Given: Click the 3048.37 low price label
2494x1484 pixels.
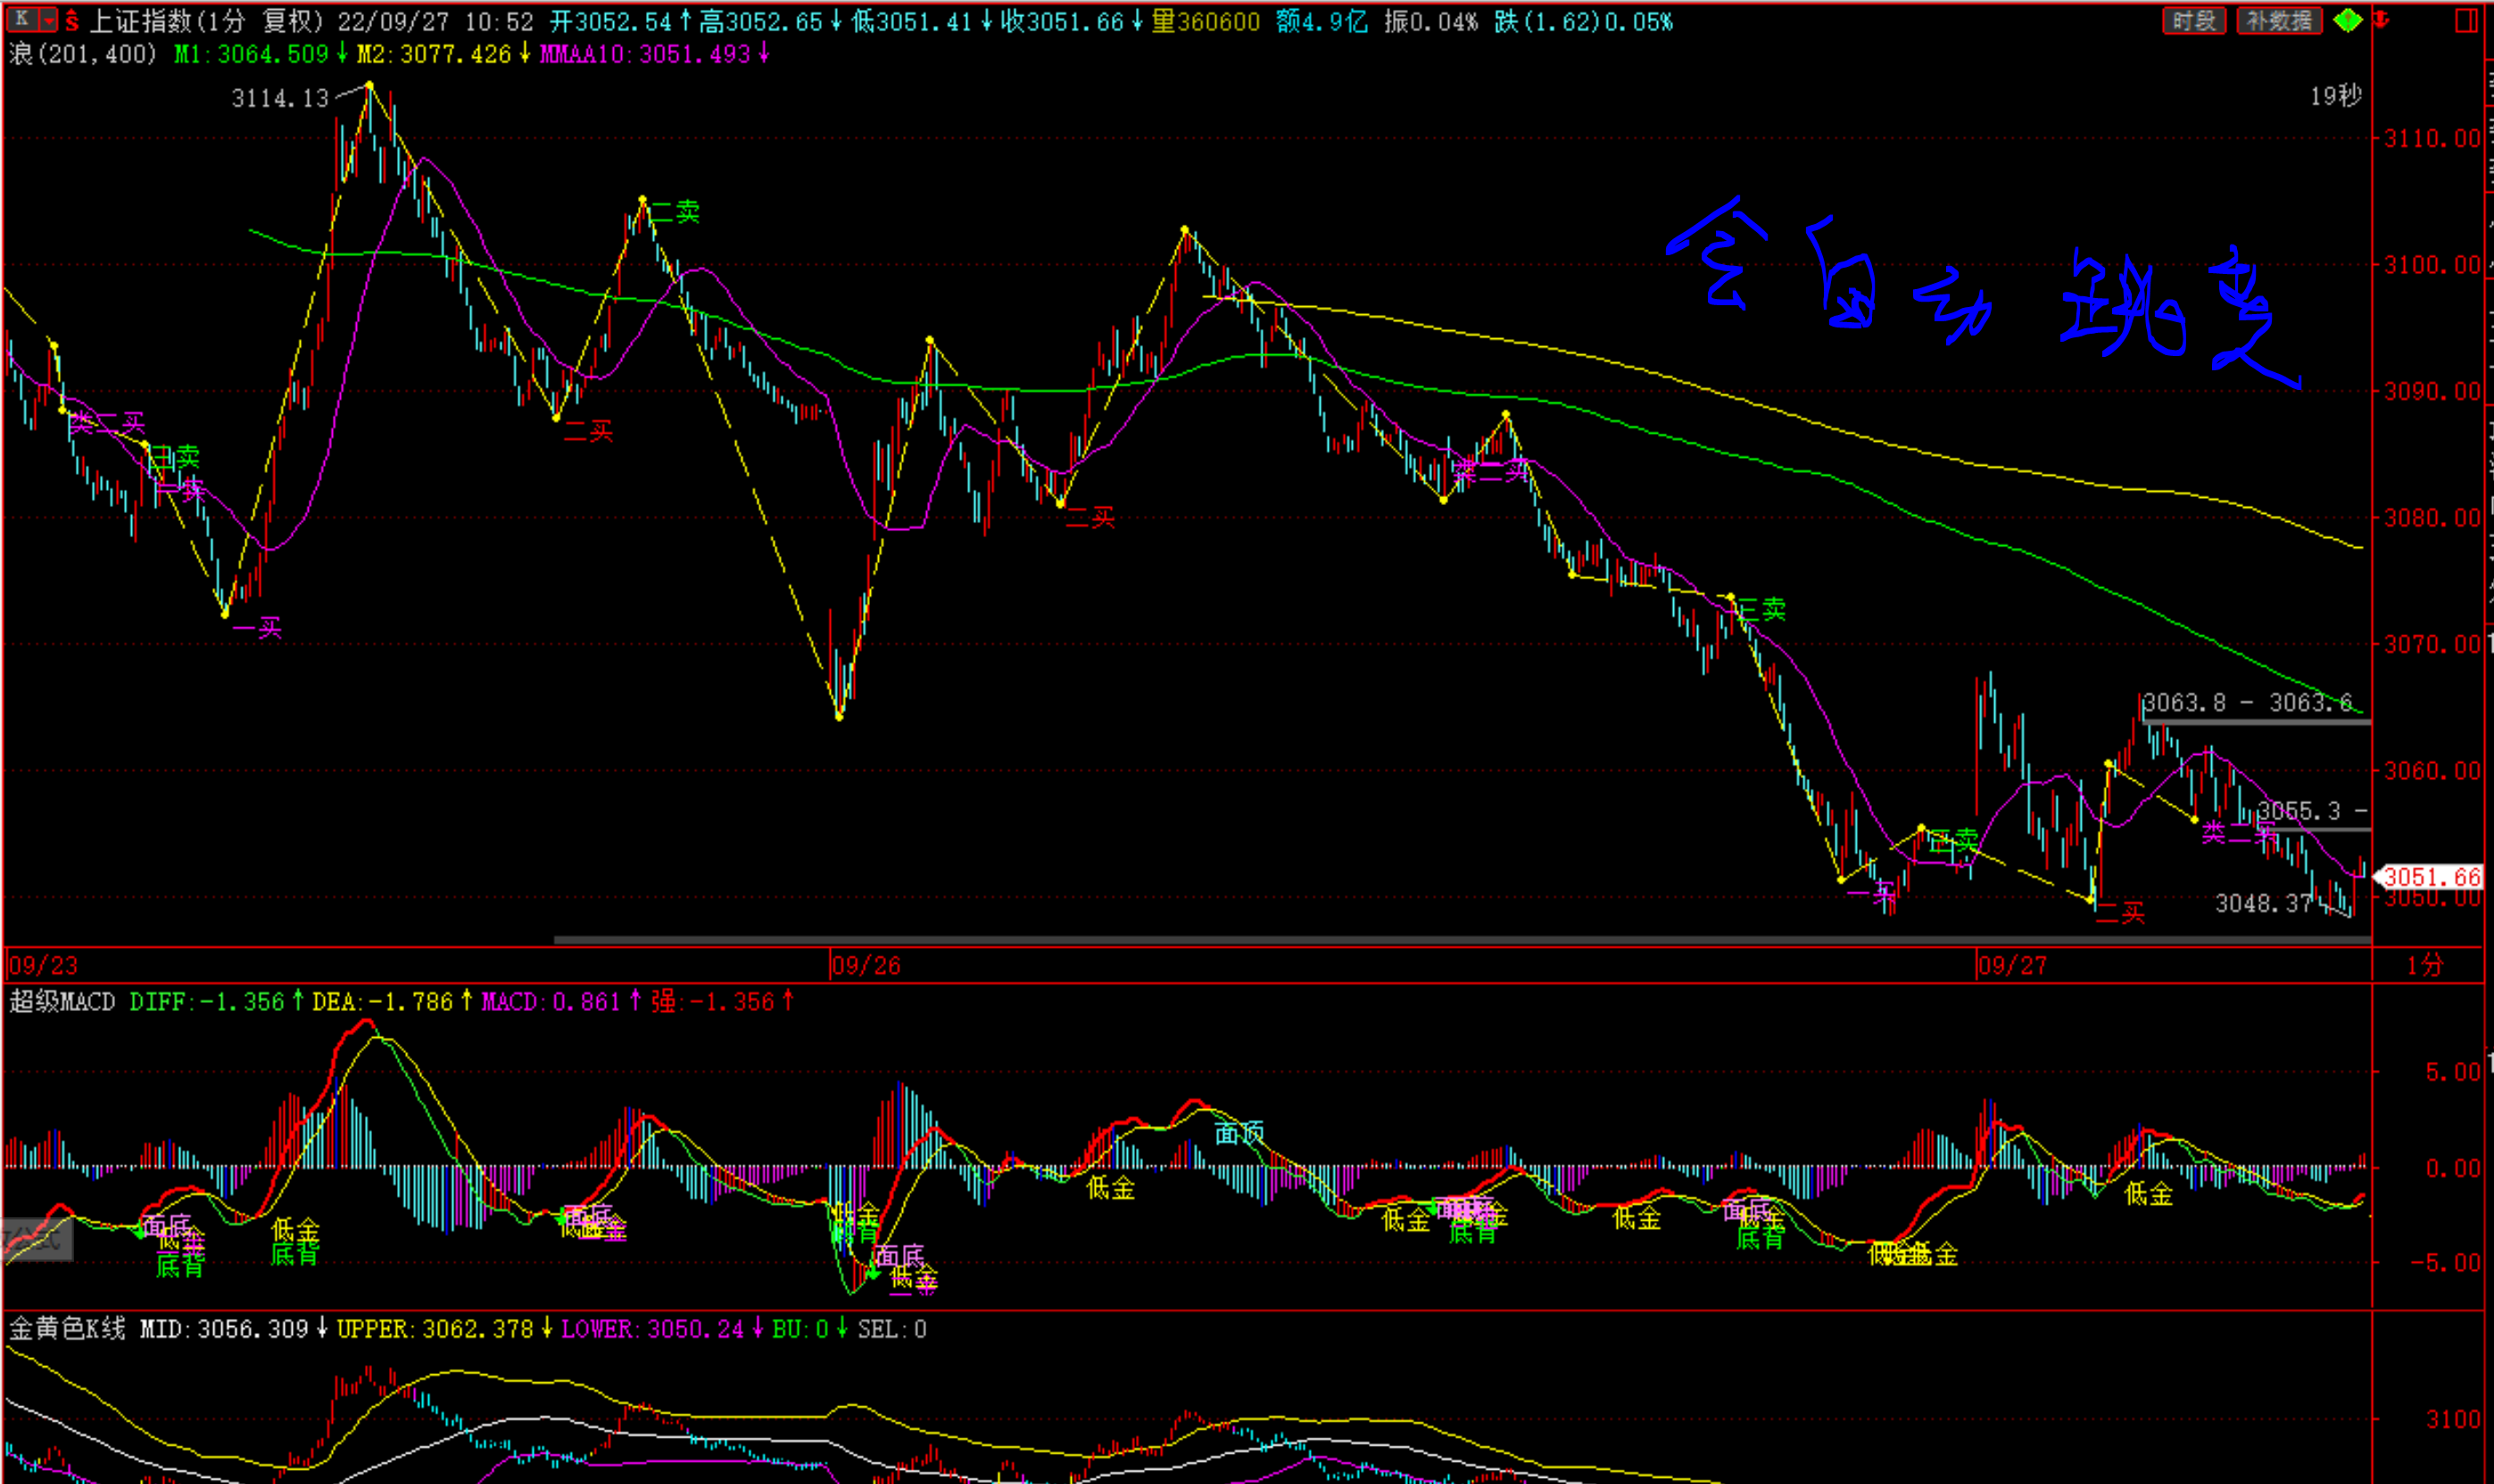Looking at the screenshot, I should (2264, 903).
